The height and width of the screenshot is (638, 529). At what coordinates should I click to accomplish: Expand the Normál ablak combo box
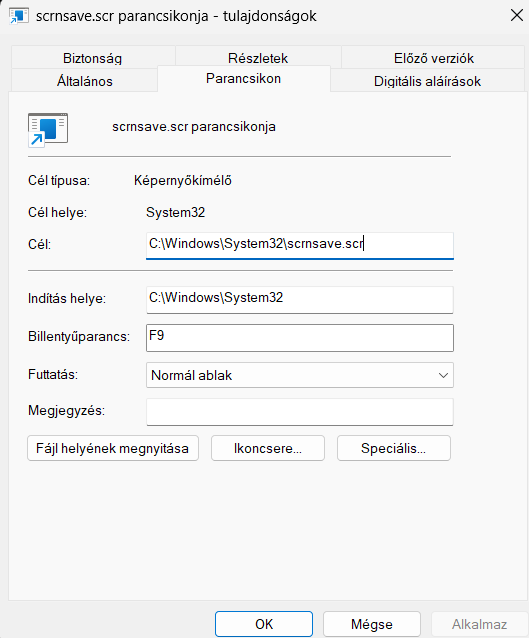(300, 375)
